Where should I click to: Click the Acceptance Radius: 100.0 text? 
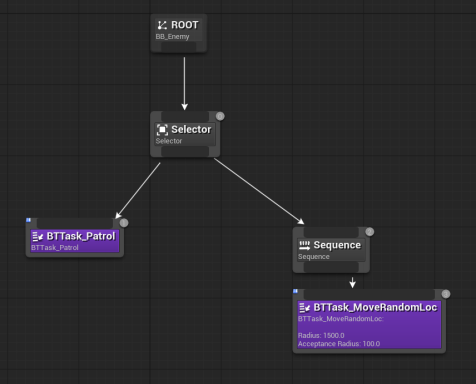(339, 344)
